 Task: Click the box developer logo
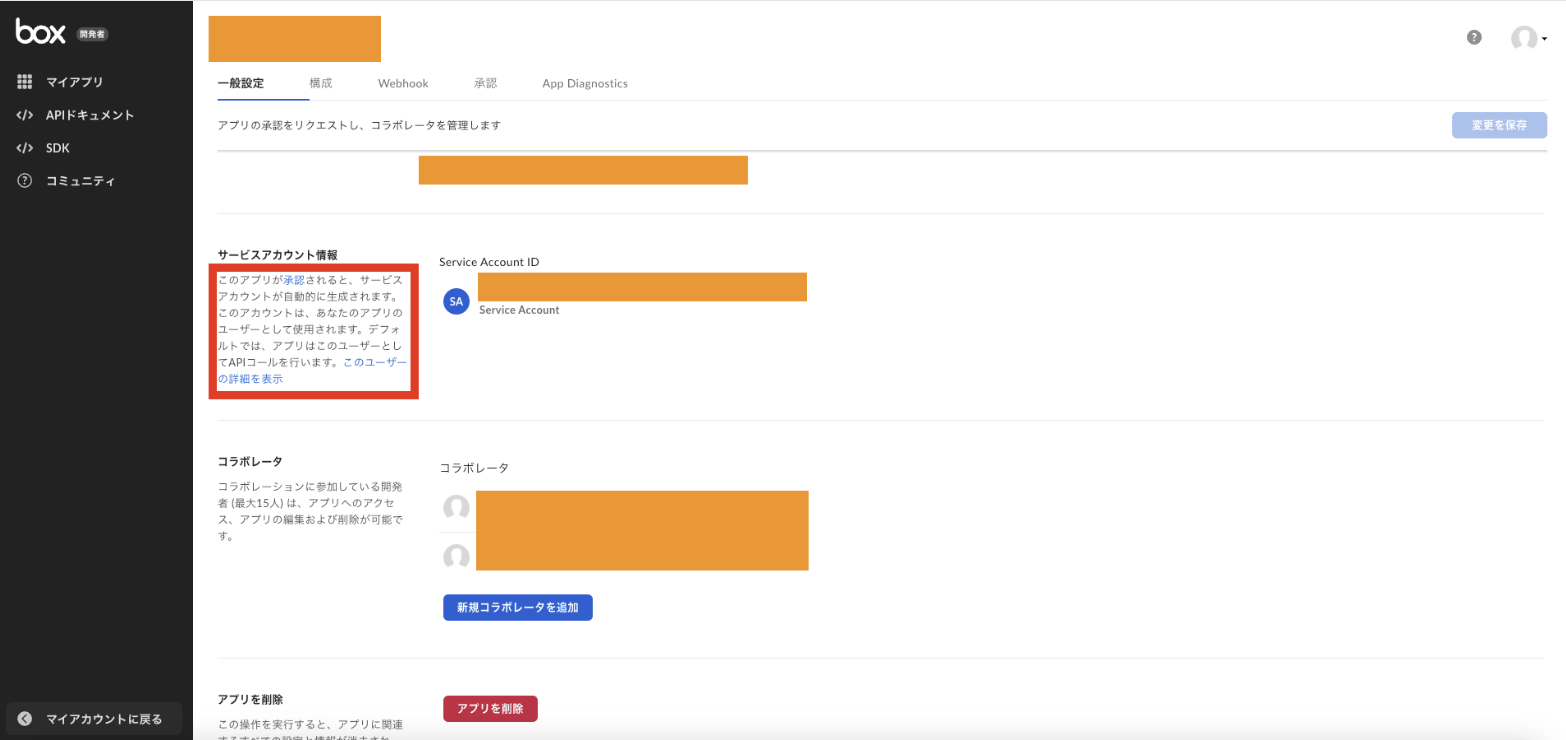pos(38,31)
